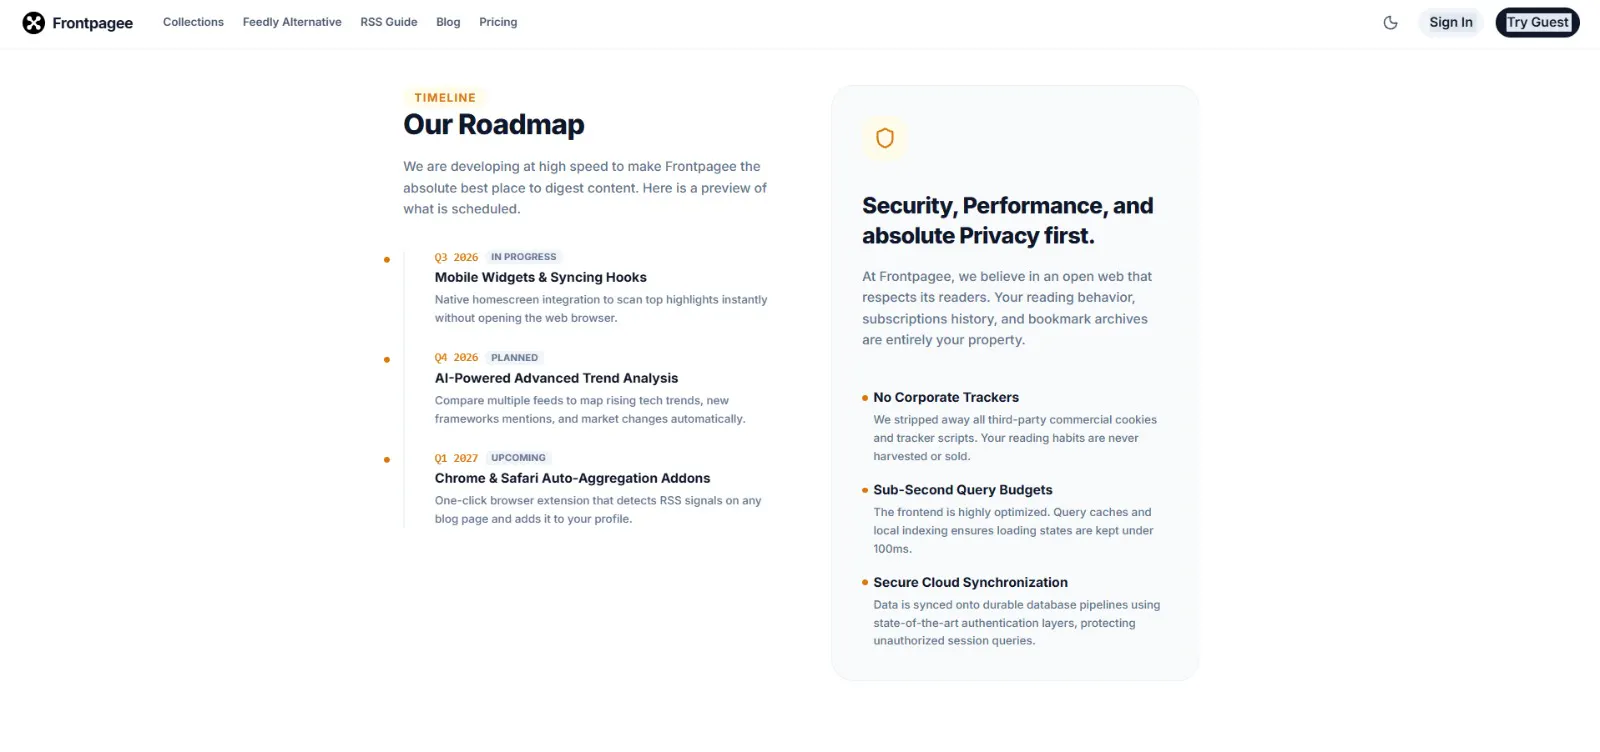Viewport: 1600px width, 752px height.
Task: Click the description starting "Data is synced onto durable"
Action: click(1017, 622)
